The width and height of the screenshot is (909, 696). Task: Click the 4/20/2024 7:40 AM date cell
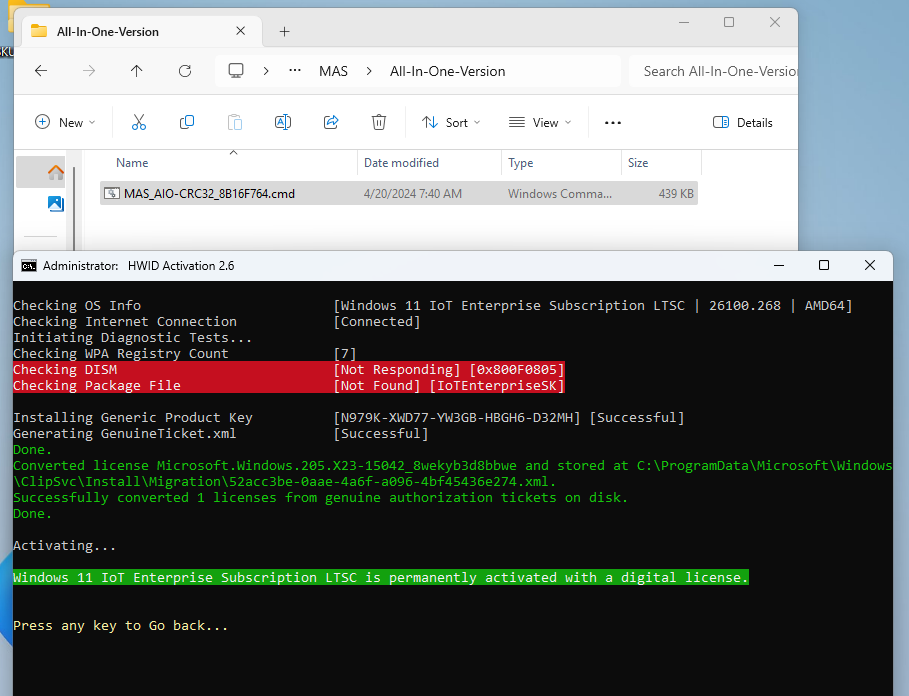pos(413,194)
